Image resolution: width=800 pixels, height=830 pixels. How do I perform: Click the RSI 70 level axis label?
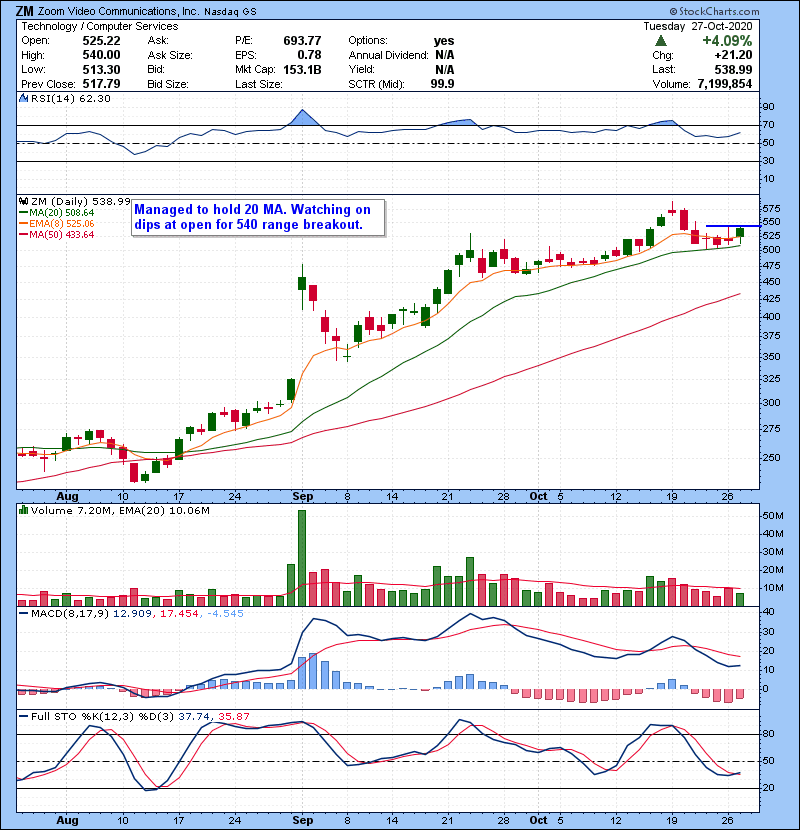(768, 125)
